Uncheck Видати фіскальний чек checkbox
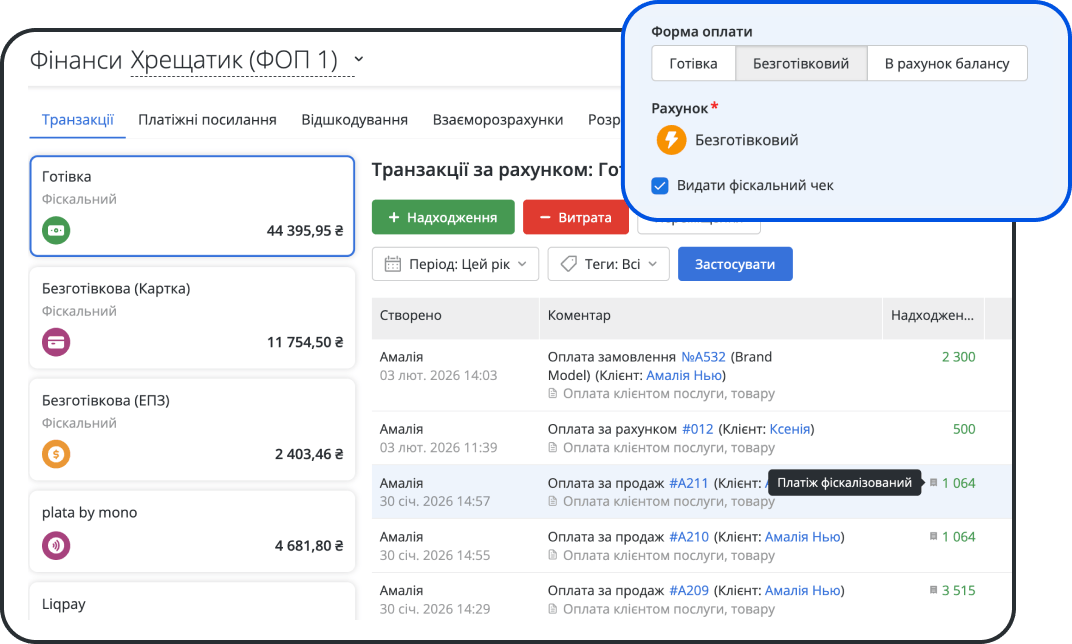 660,185
